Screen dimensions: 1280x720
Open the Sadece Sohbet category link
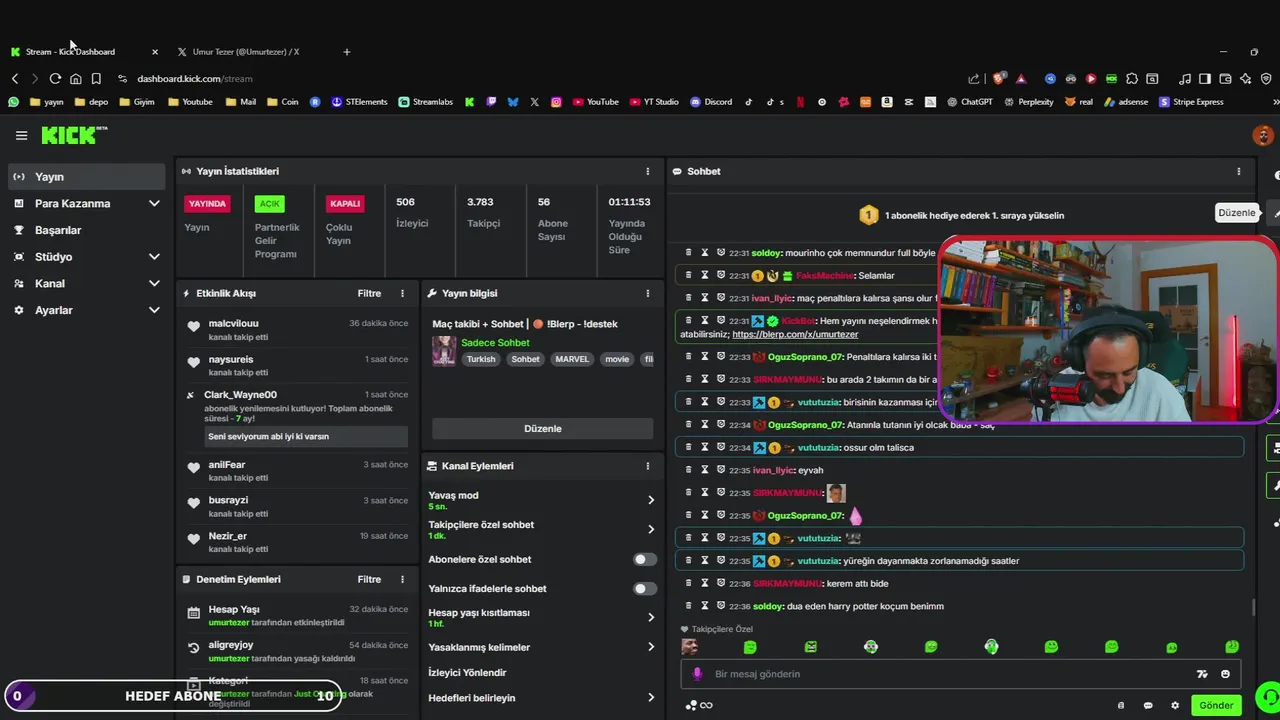point(495,343)
